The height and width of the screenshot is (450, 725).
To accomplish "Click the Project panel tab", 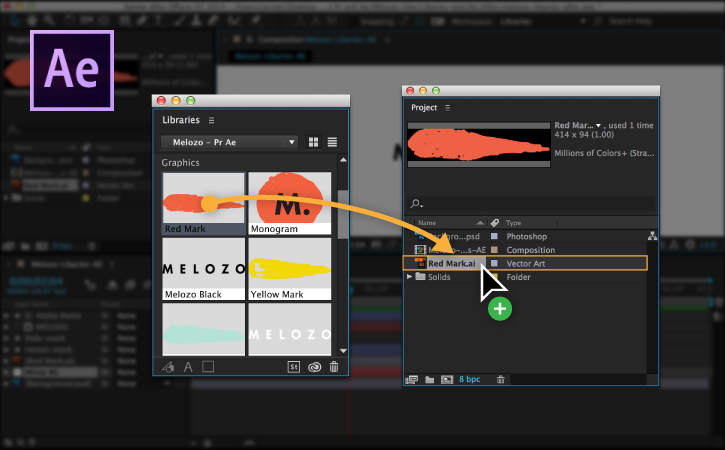I will (x=424, y=107).
